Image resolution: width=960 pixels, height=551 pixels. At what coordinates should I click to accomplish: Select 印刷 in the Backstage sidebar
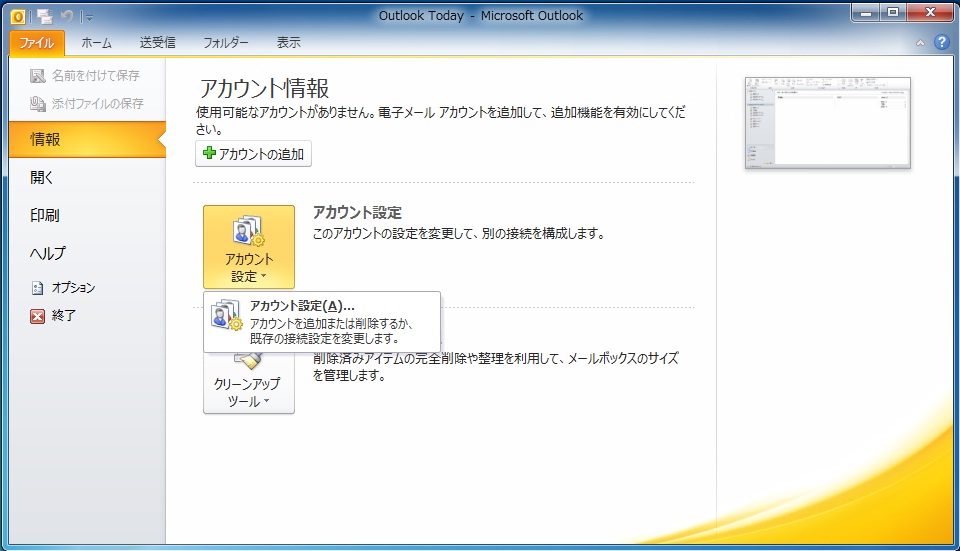(88, 215)
